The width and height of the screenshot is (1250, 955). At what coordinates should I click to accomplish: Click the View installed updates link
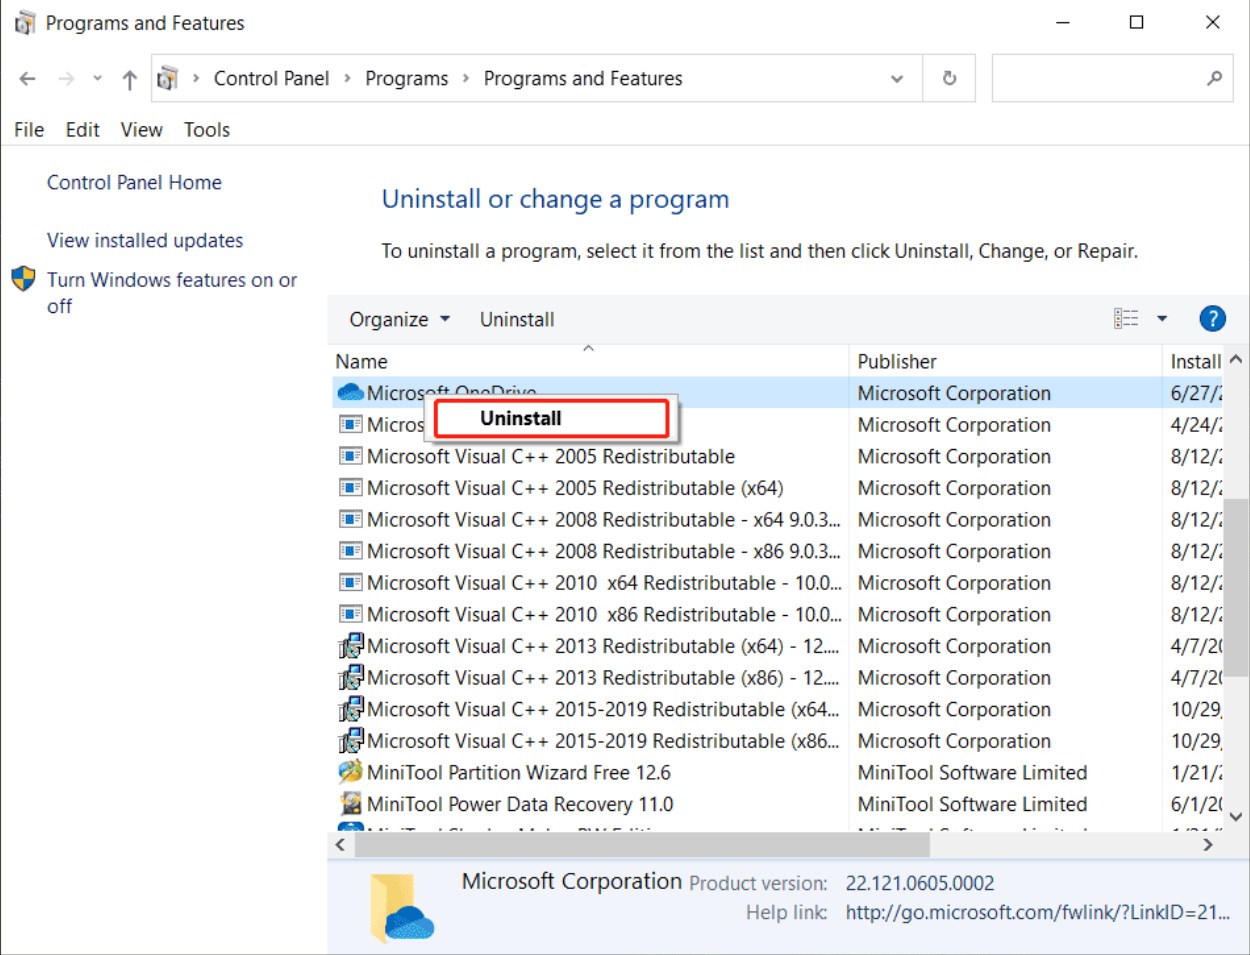145,240
